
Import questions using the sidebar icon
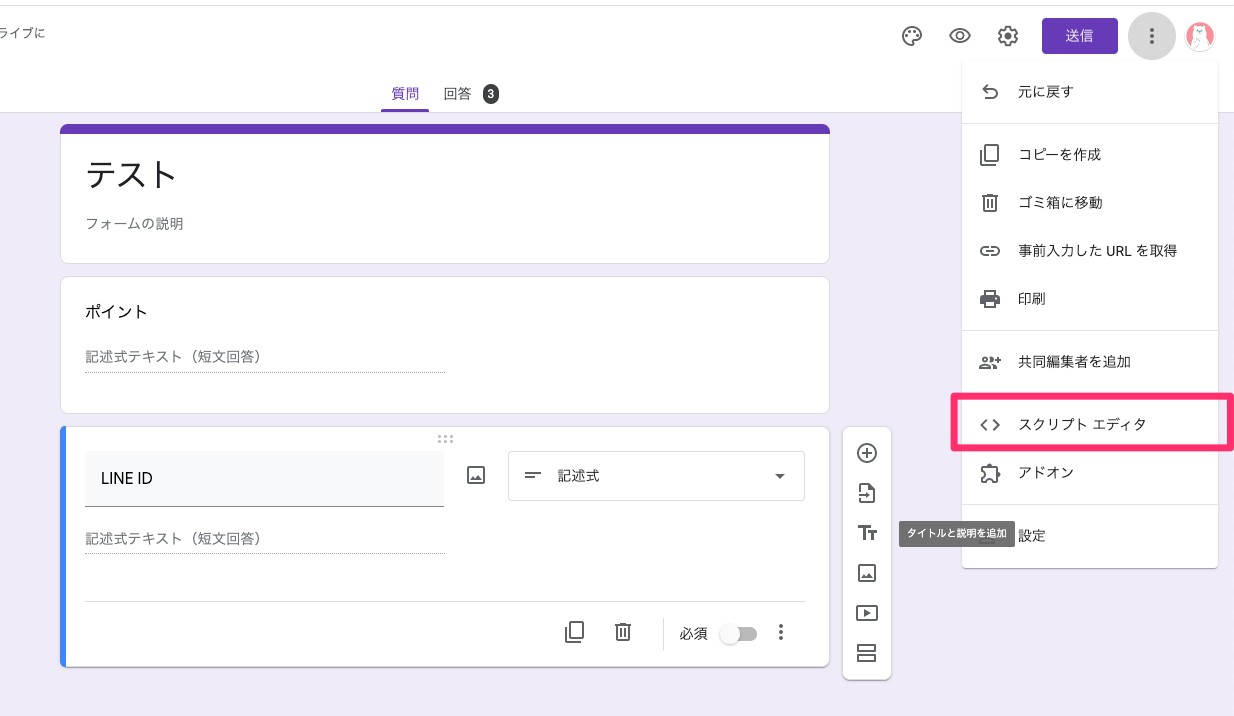[867, 493]
